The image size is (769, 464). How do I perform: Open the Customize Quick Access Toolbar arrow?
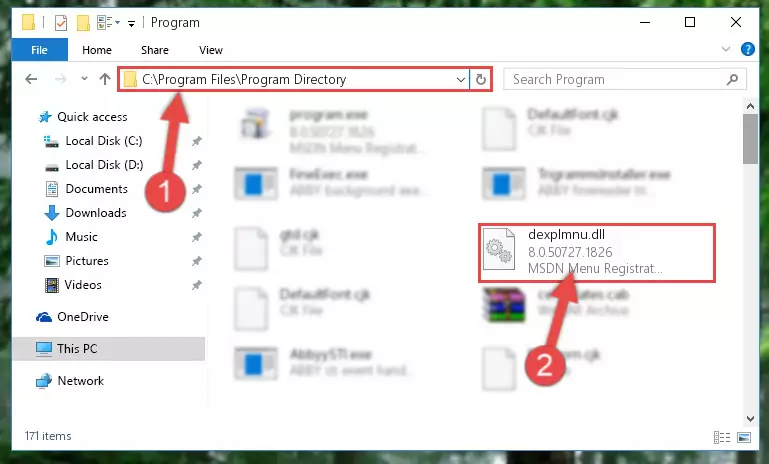131,23
